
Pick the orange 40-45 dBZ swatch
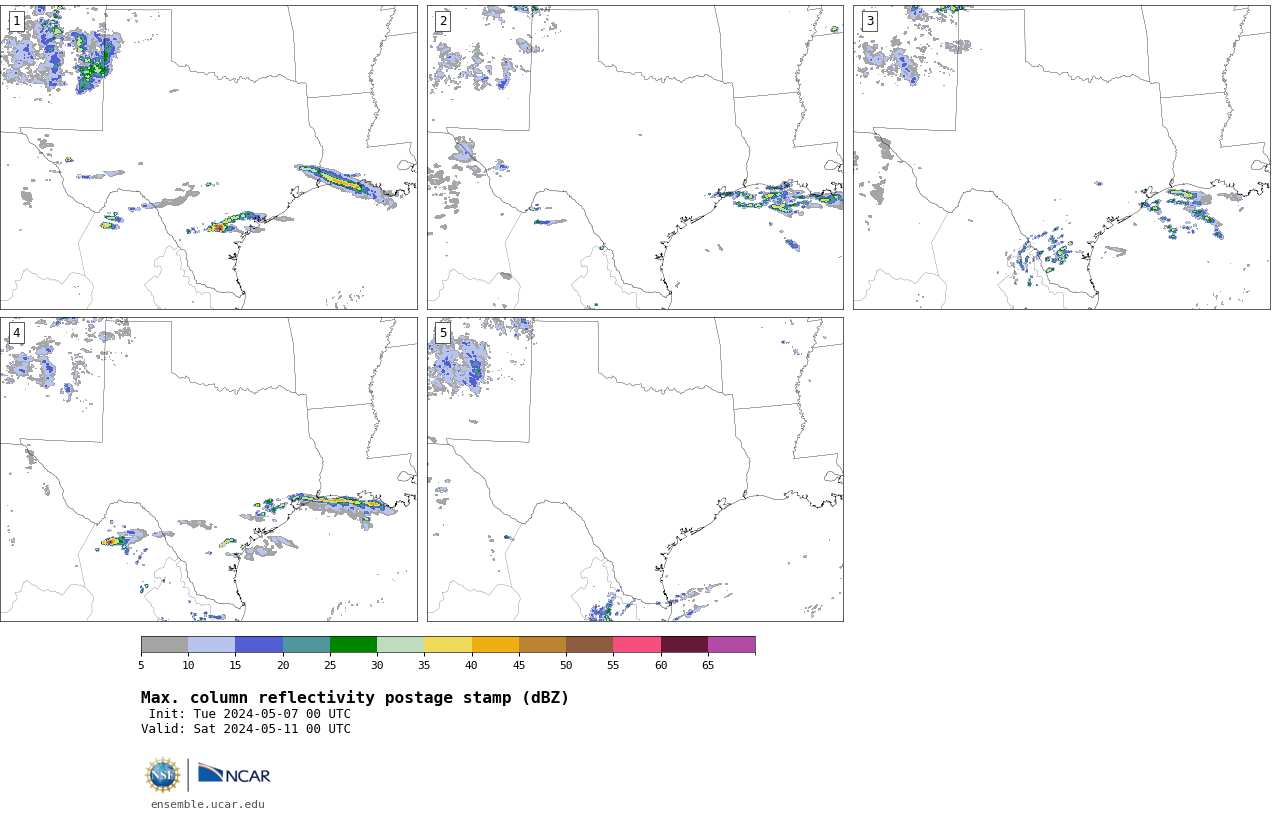click(495, 644)
